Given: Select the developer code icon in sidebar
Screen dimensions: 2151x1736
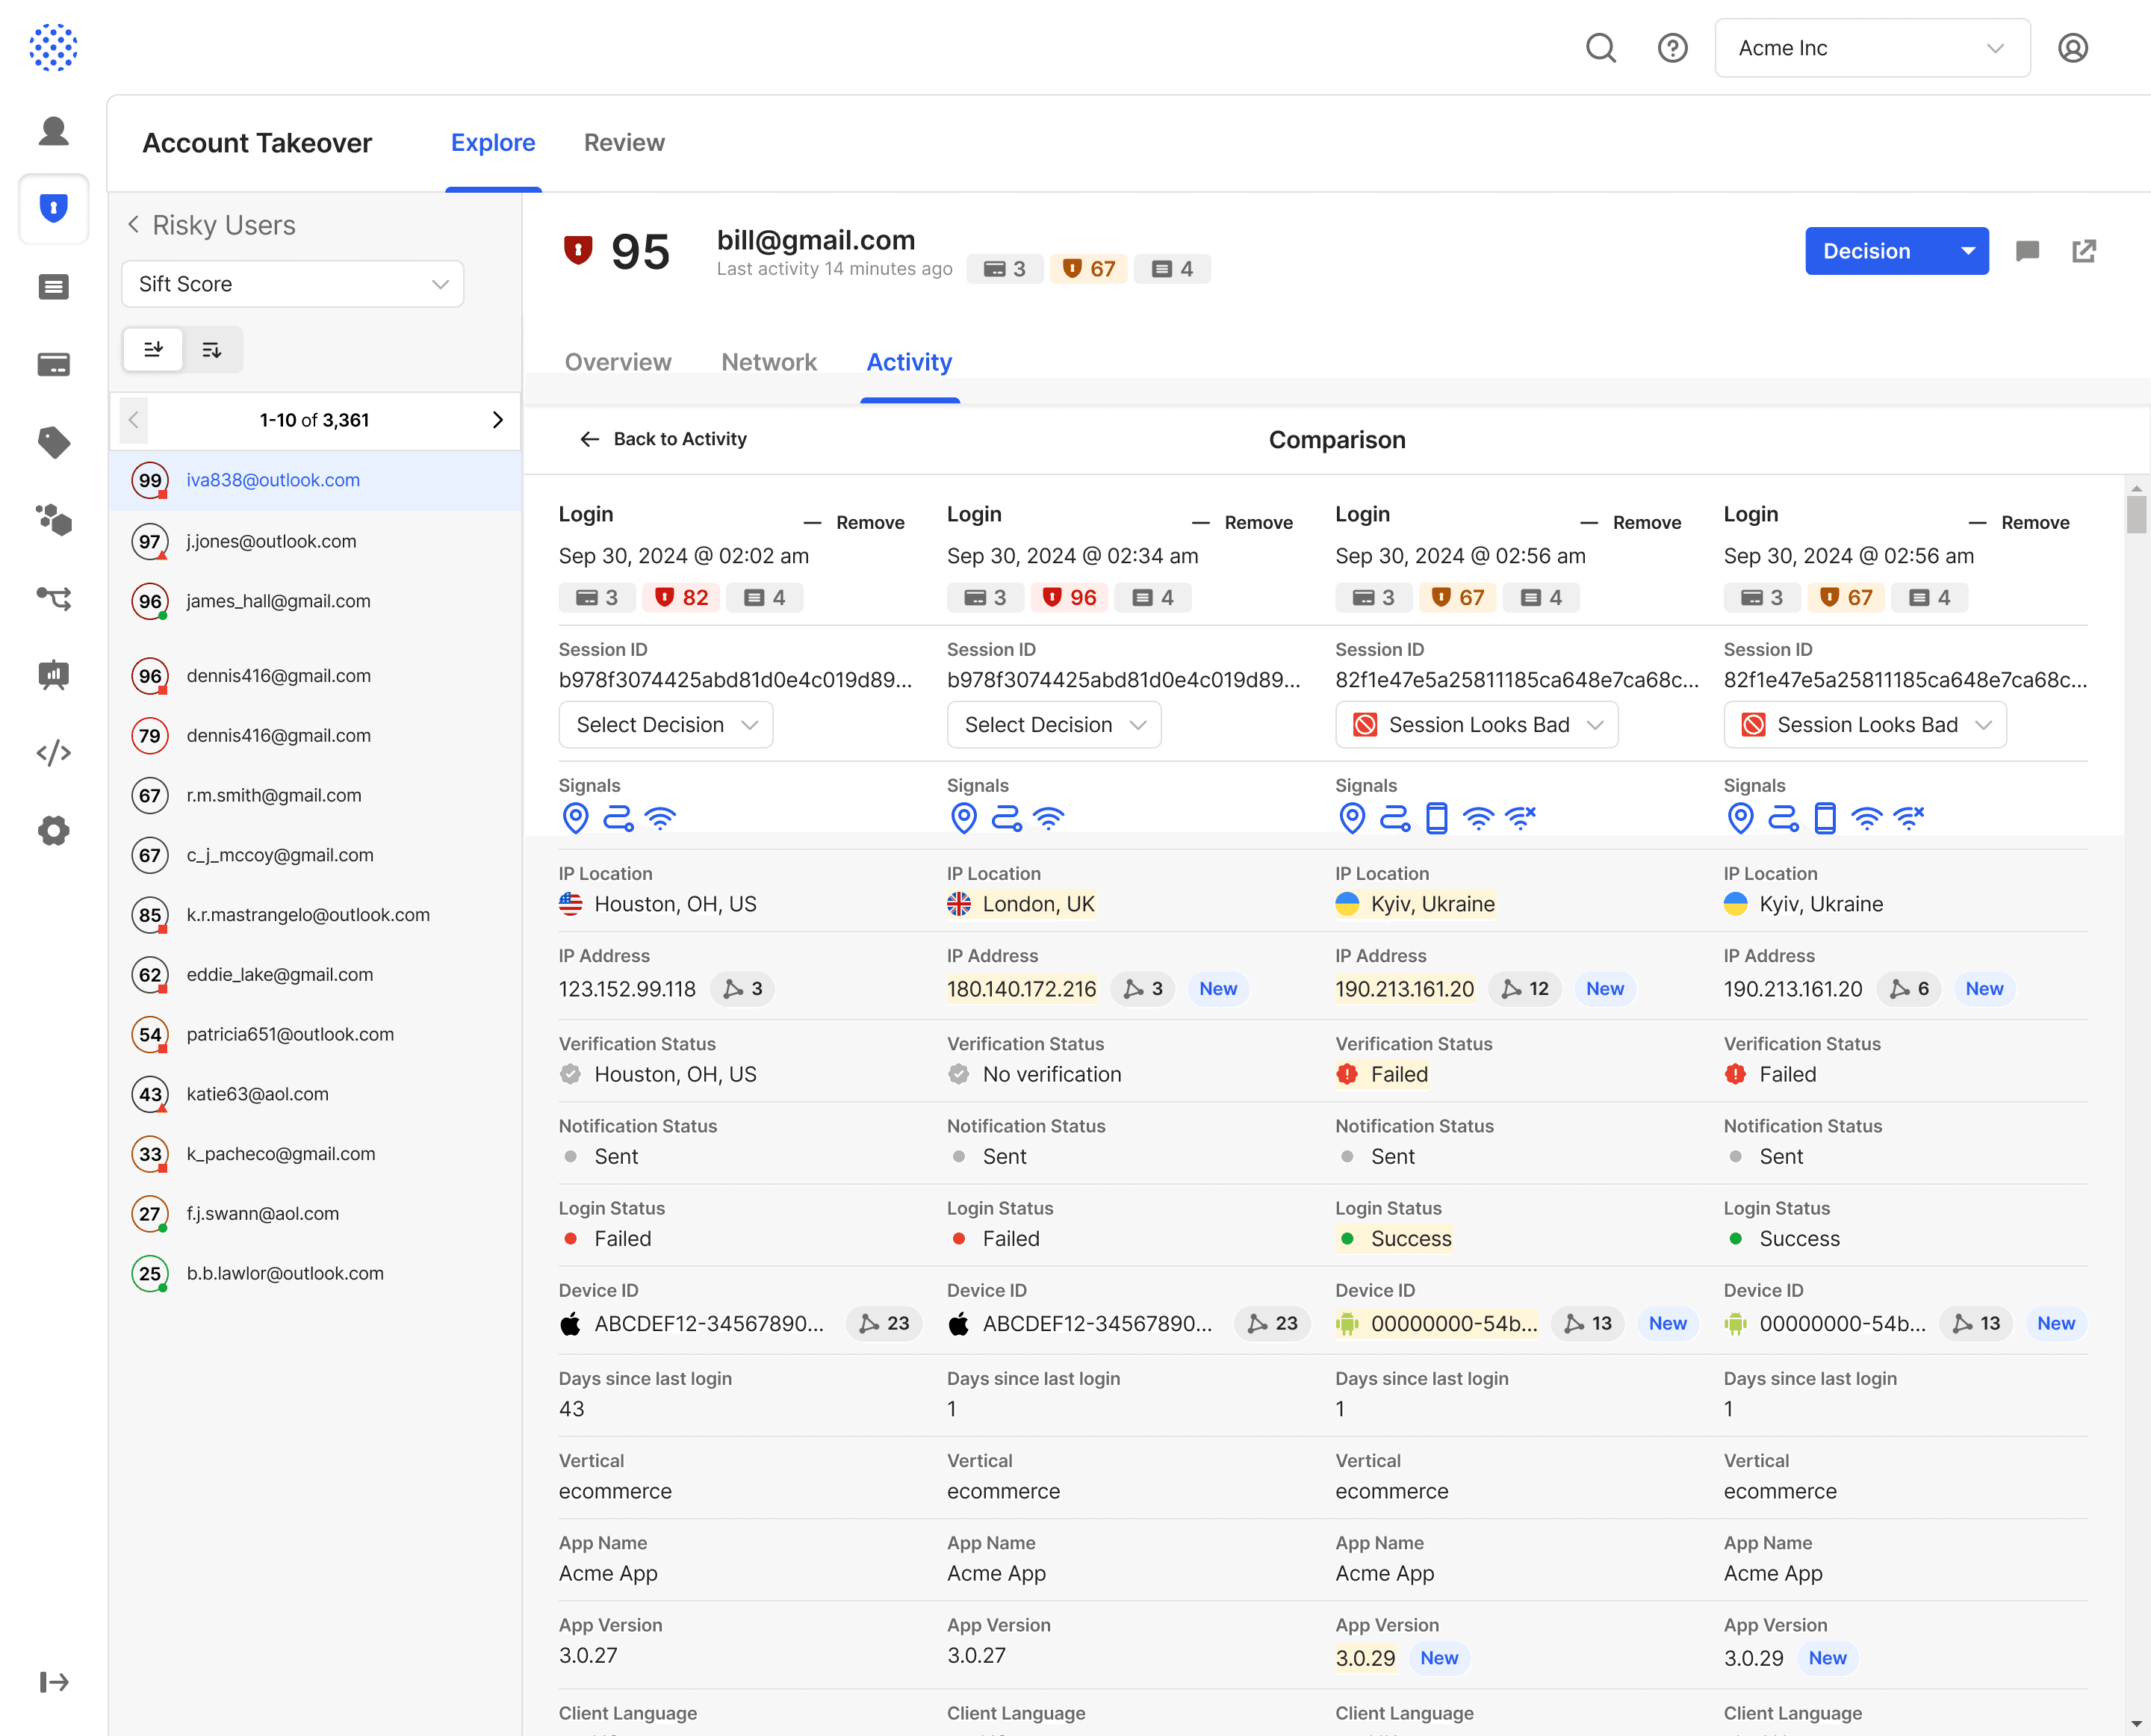Looking at the screenshot, I should 54,752.
